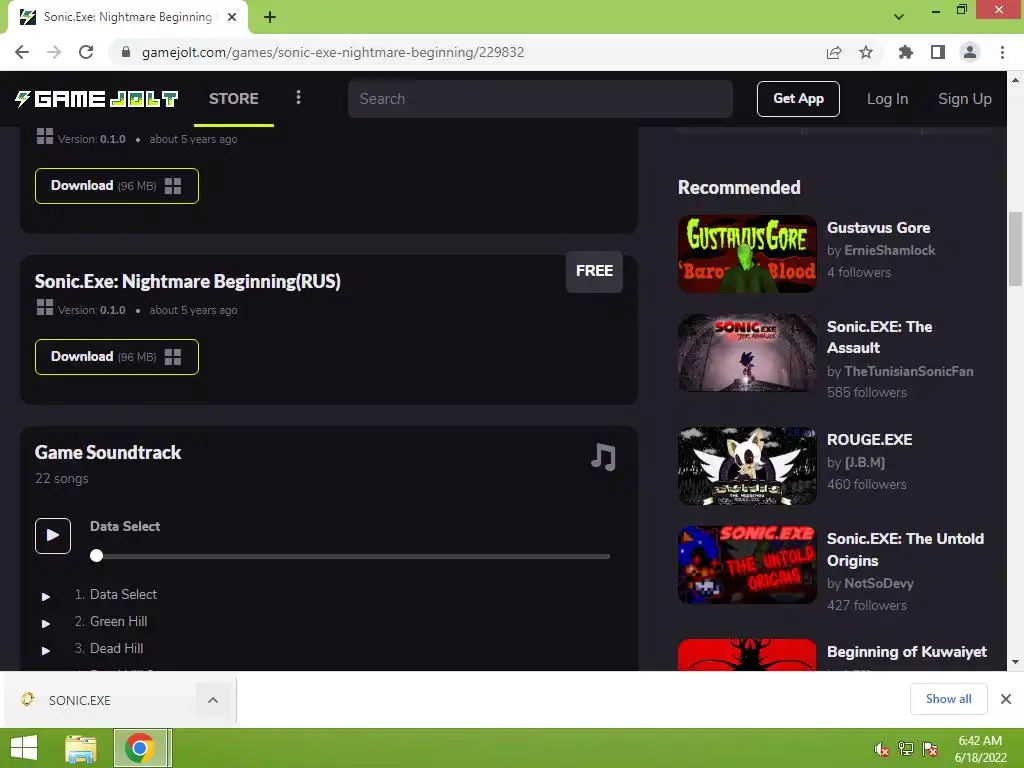Click the soundtrack progress bar track
1024x768 pixels.
(x=350, y=556)
